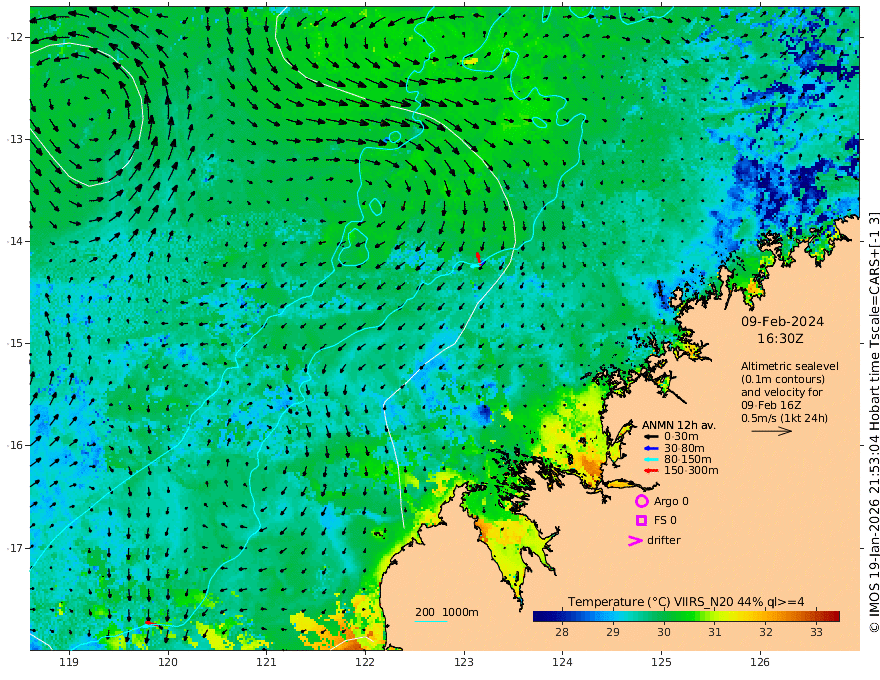Click the red 150-300m legend arrow

click(x=651, y=471)
